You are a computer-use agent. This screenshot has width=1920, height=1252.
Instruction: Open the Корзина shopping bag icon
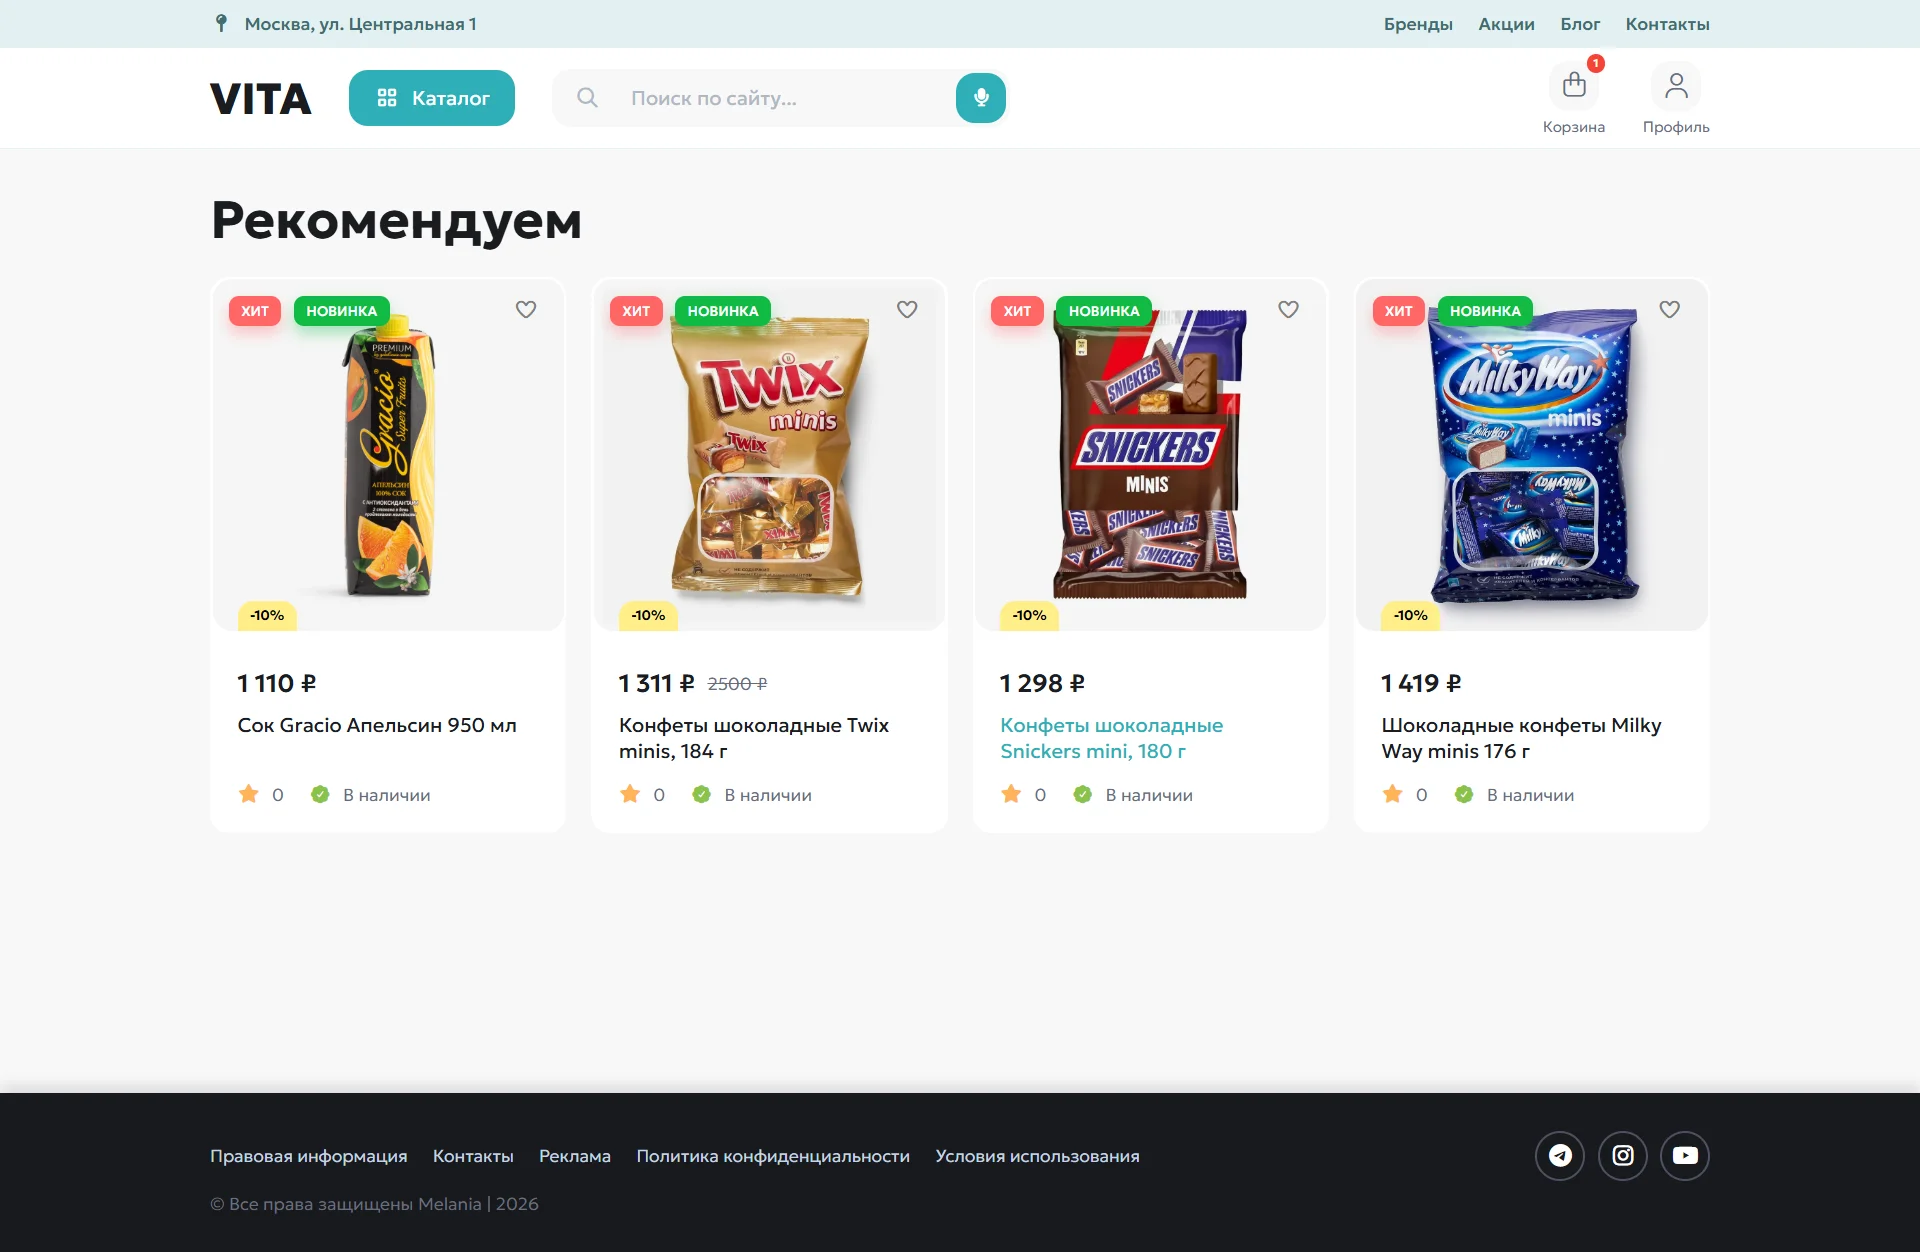1573,86
